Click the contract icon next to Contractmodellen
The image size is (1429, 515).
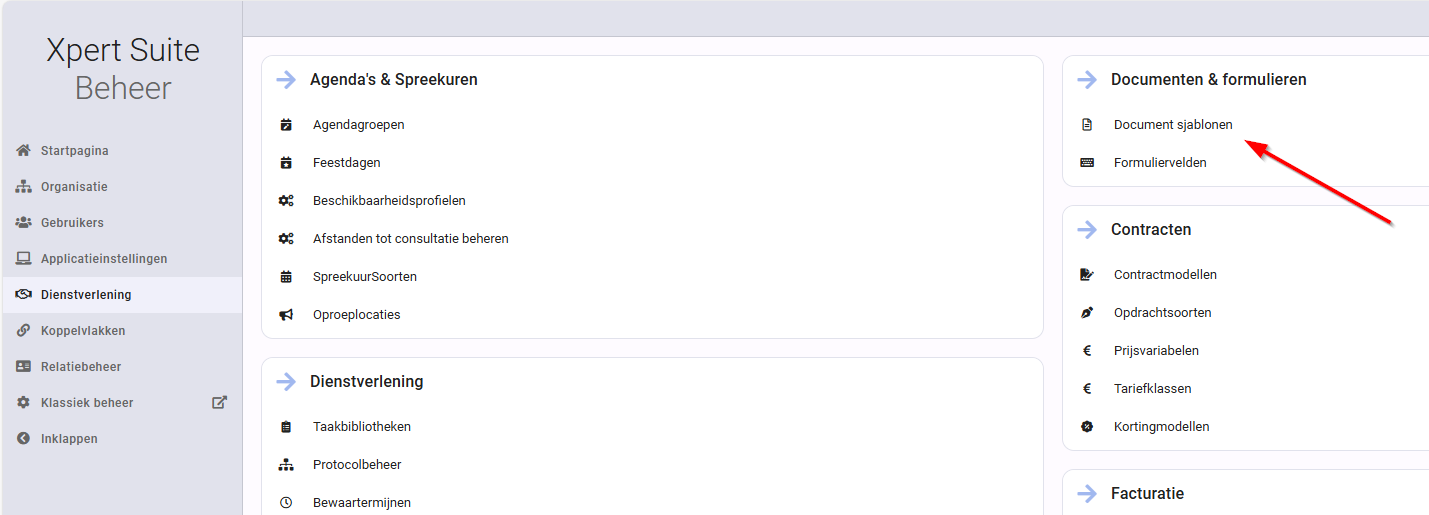coord(1087,275)
